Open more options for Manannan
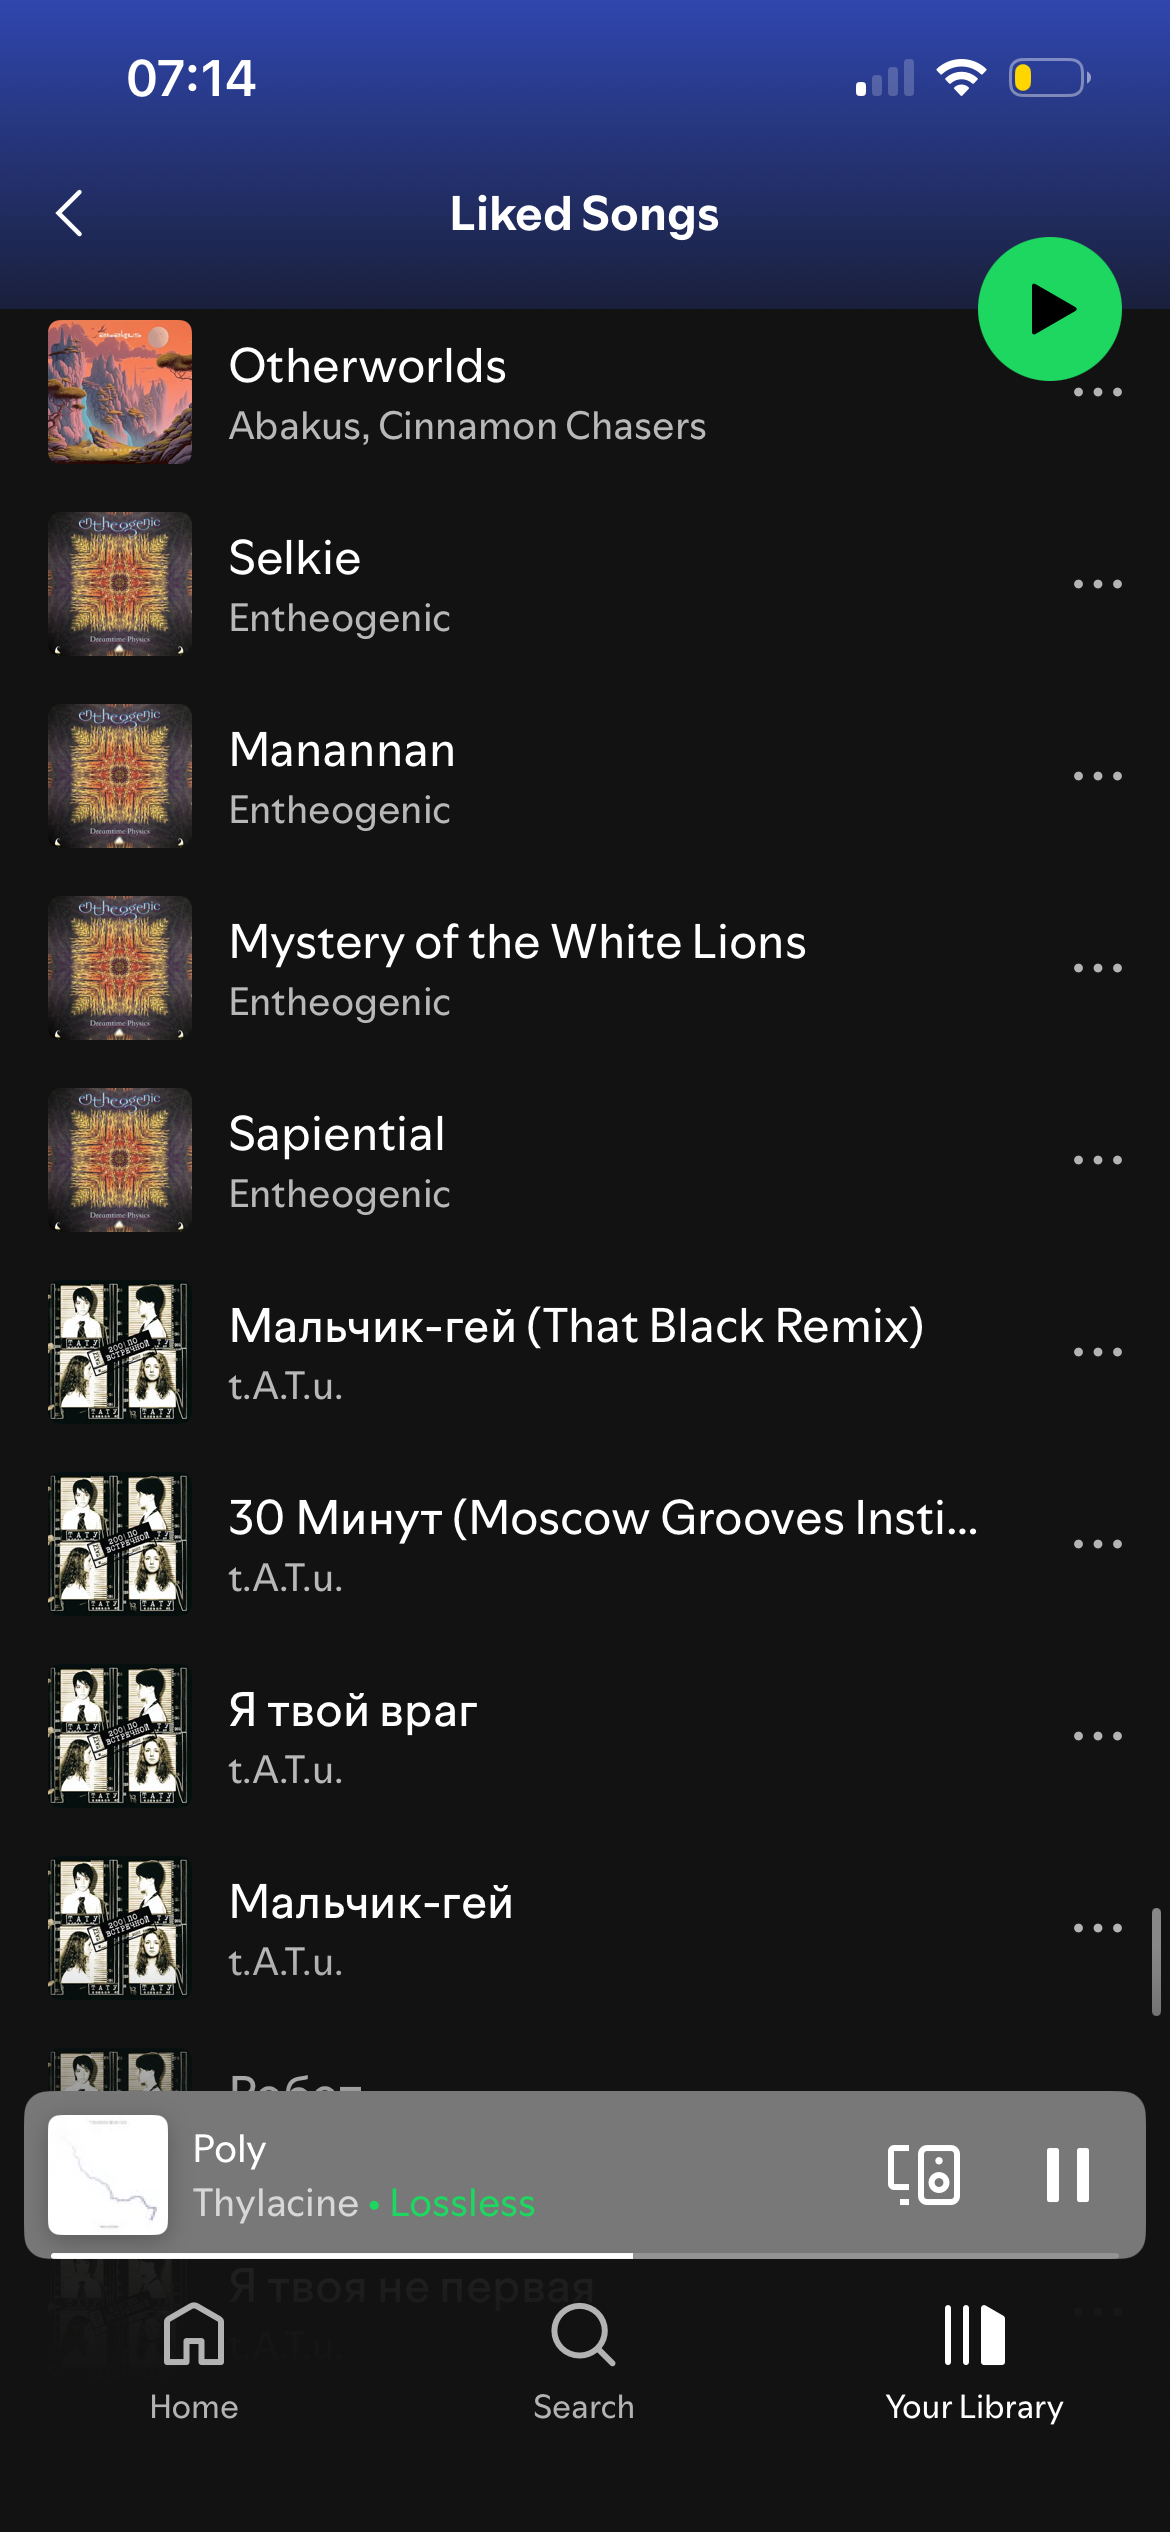The height and width of the screenshot is (2532, 1170). point(1097,776)
